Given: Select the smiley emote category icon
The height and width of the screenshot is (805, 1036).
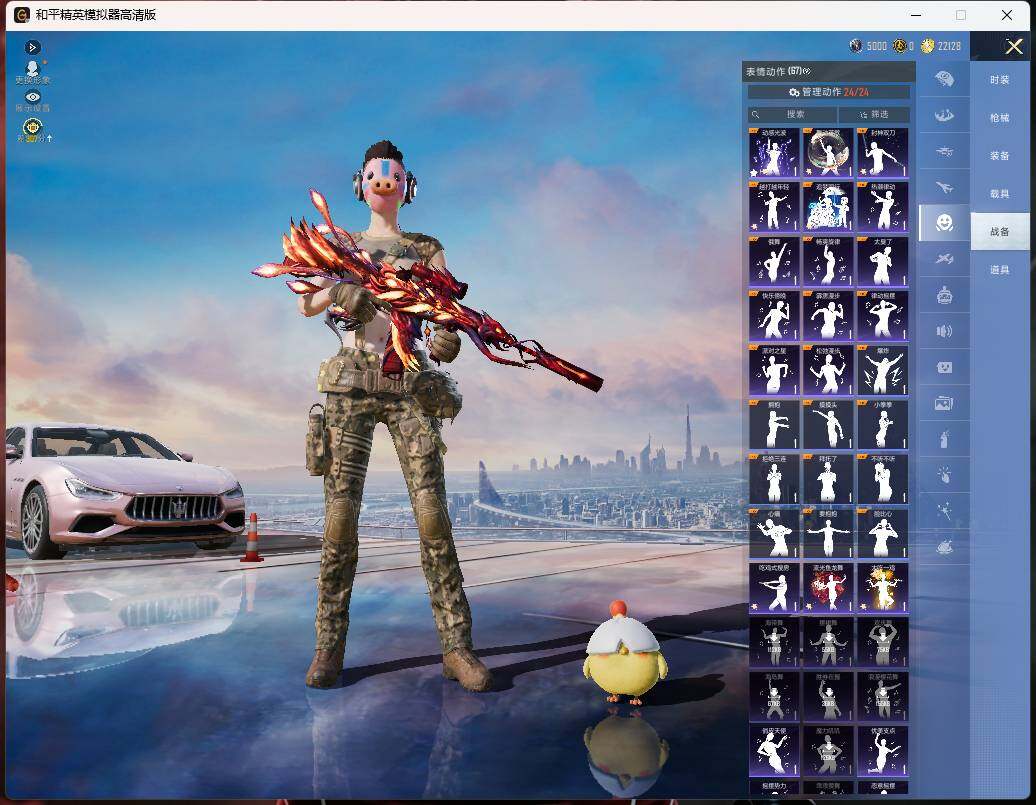Looking at the screenshot, I should click(944, 223).
